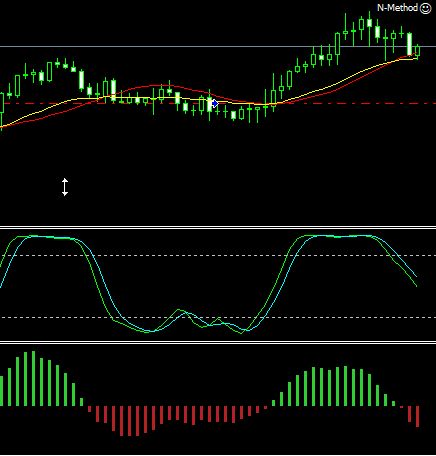This screenshot has height=456, width=436.
Task: Select the lower dashed oscillator level line
Action: pyautogui.click(x=218, y=317)
